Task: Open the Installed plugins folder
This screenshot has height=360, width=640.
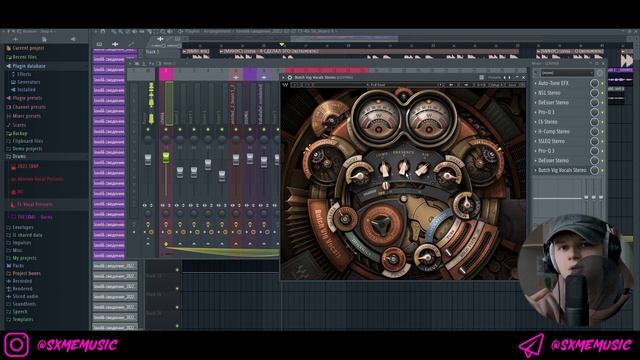Action: point(26,90)
